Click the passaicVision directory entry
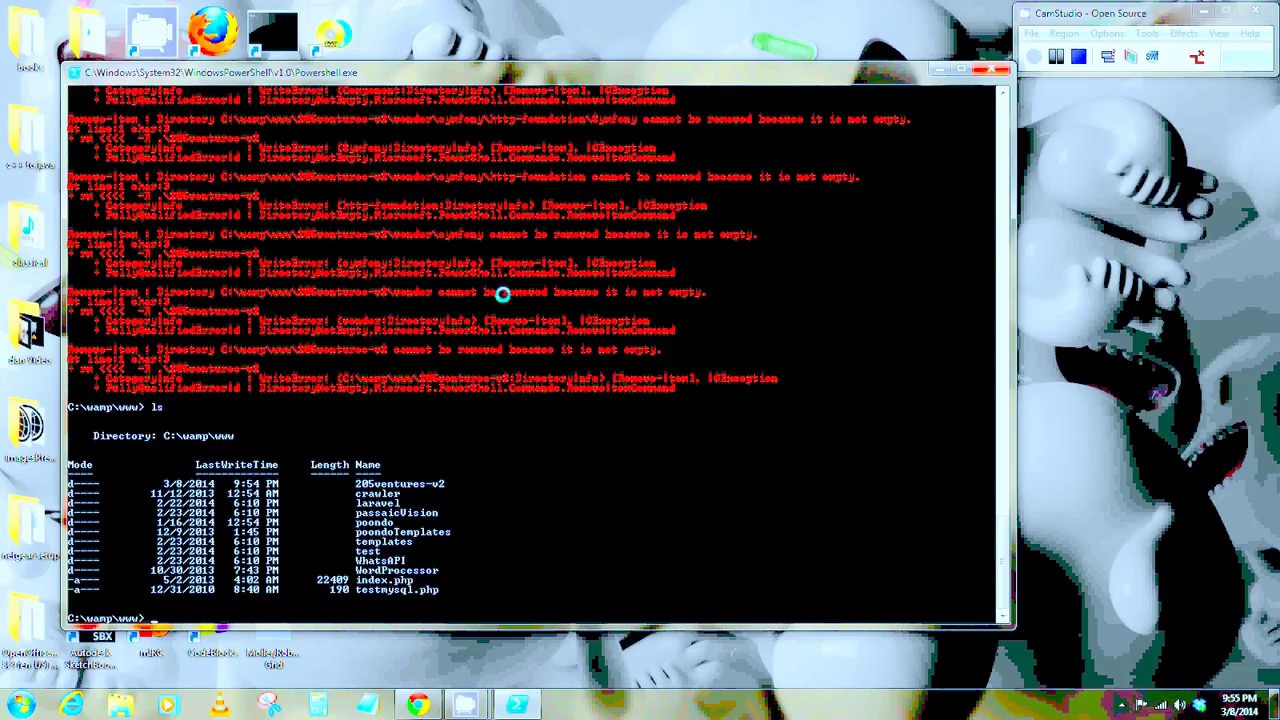Image resolution: width=1280 pixels, height=720 pixels. click(x=396, y=513)
